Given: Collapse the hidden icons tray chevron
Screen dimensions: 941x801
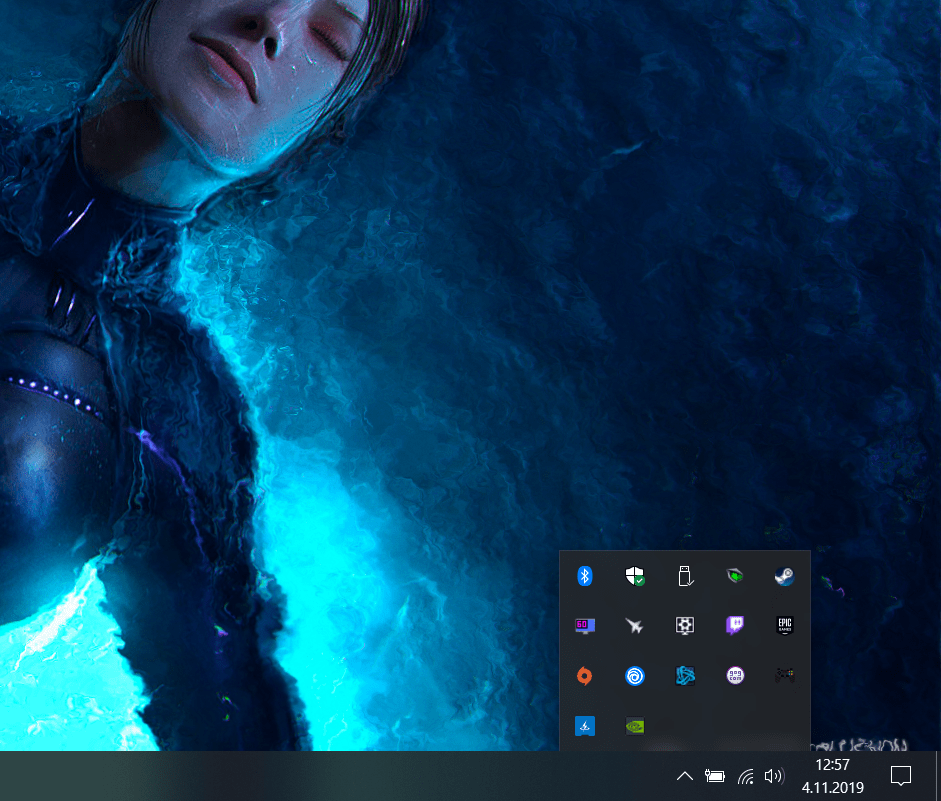Looking at the screenshot, I should coord(685,776).
